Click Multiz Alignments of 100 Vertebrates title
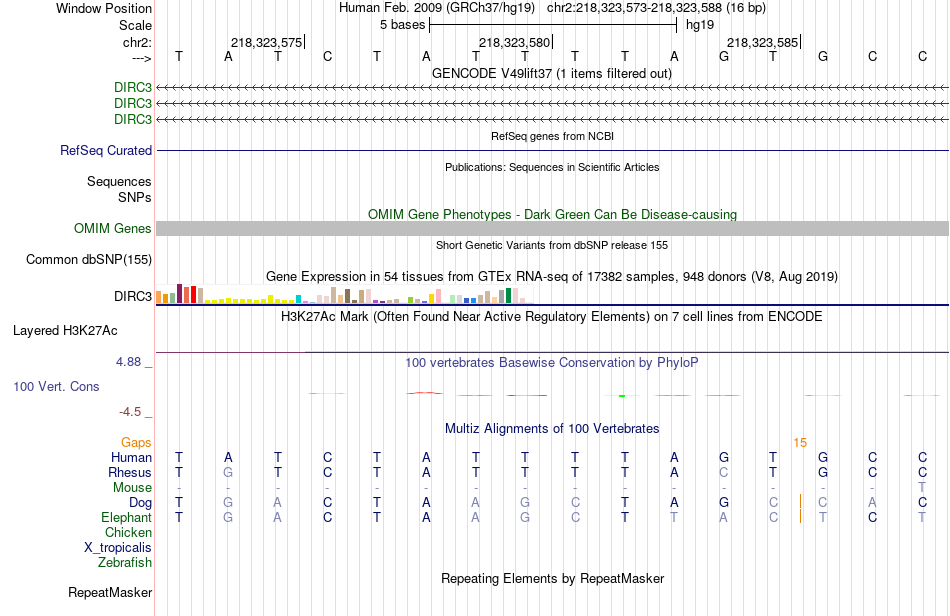 pyautogui.click(x=552, y=429)
